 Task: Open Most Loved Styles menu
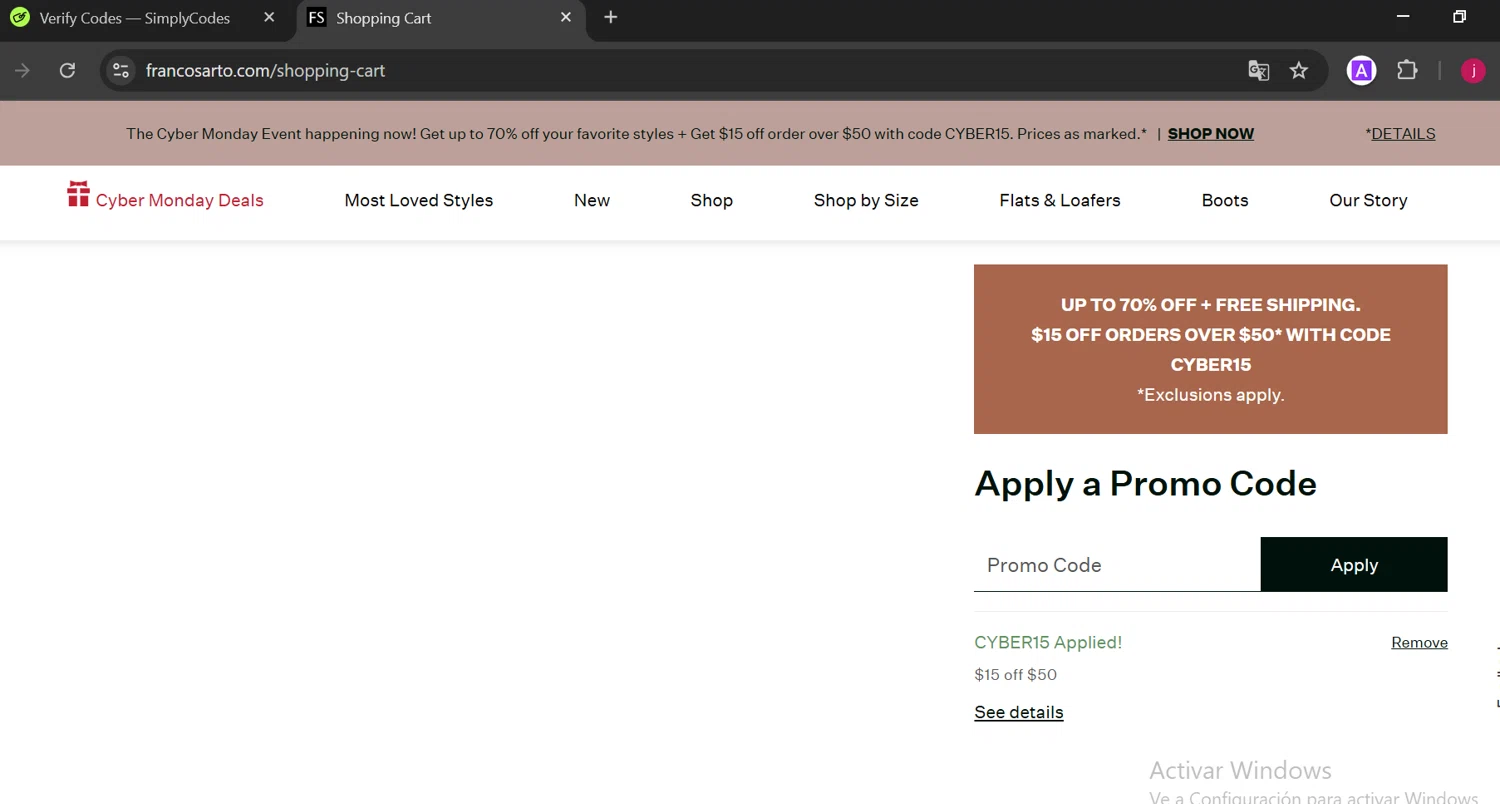(x=419, y=200)
